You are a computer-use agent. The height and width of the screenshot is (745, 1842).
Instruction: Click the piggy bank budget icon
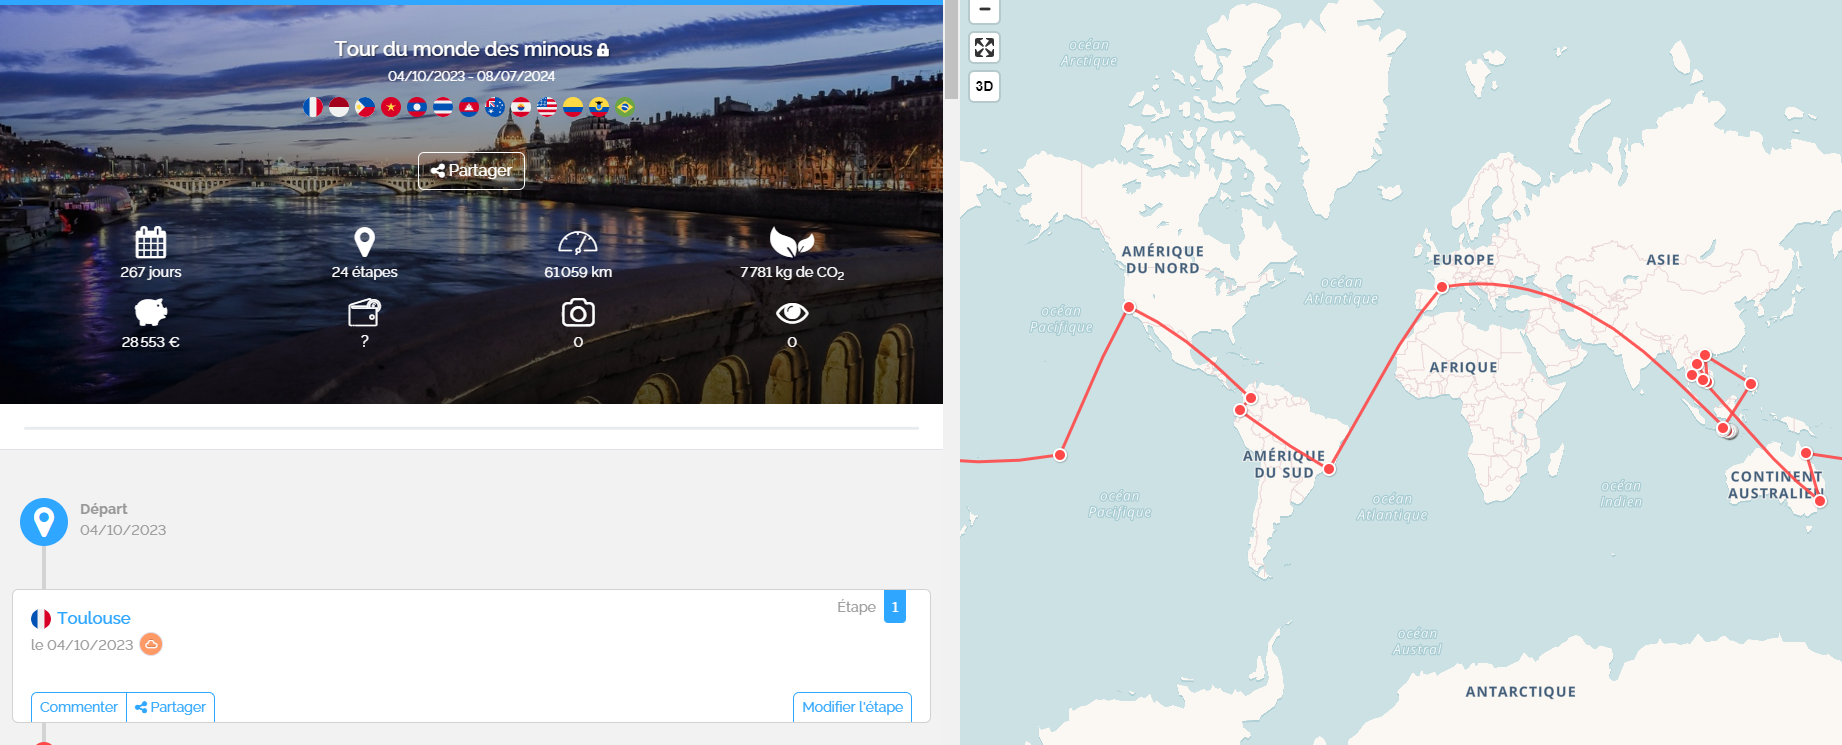[151, 313]
